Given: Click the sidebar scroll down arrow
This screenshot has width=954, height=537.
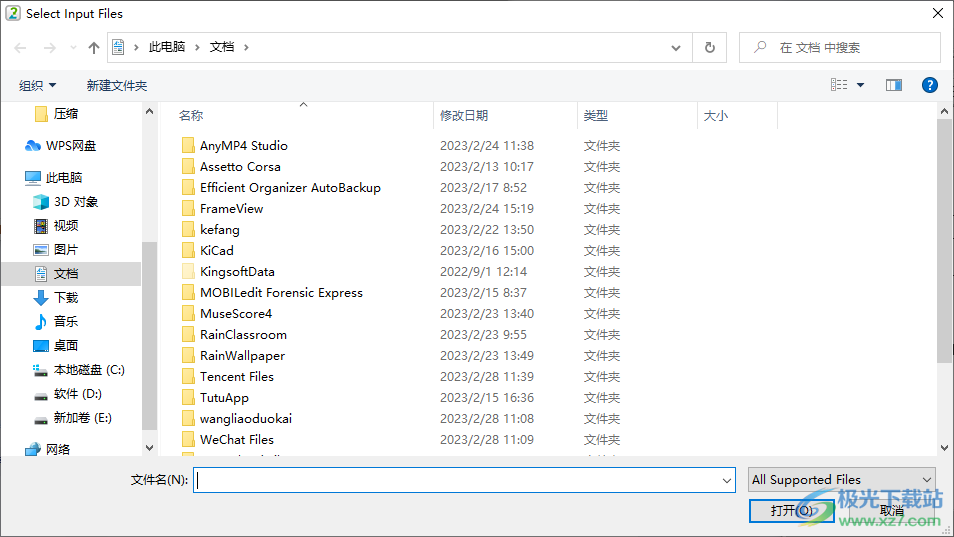Looking at the screenshot, I should click(150, 448).
